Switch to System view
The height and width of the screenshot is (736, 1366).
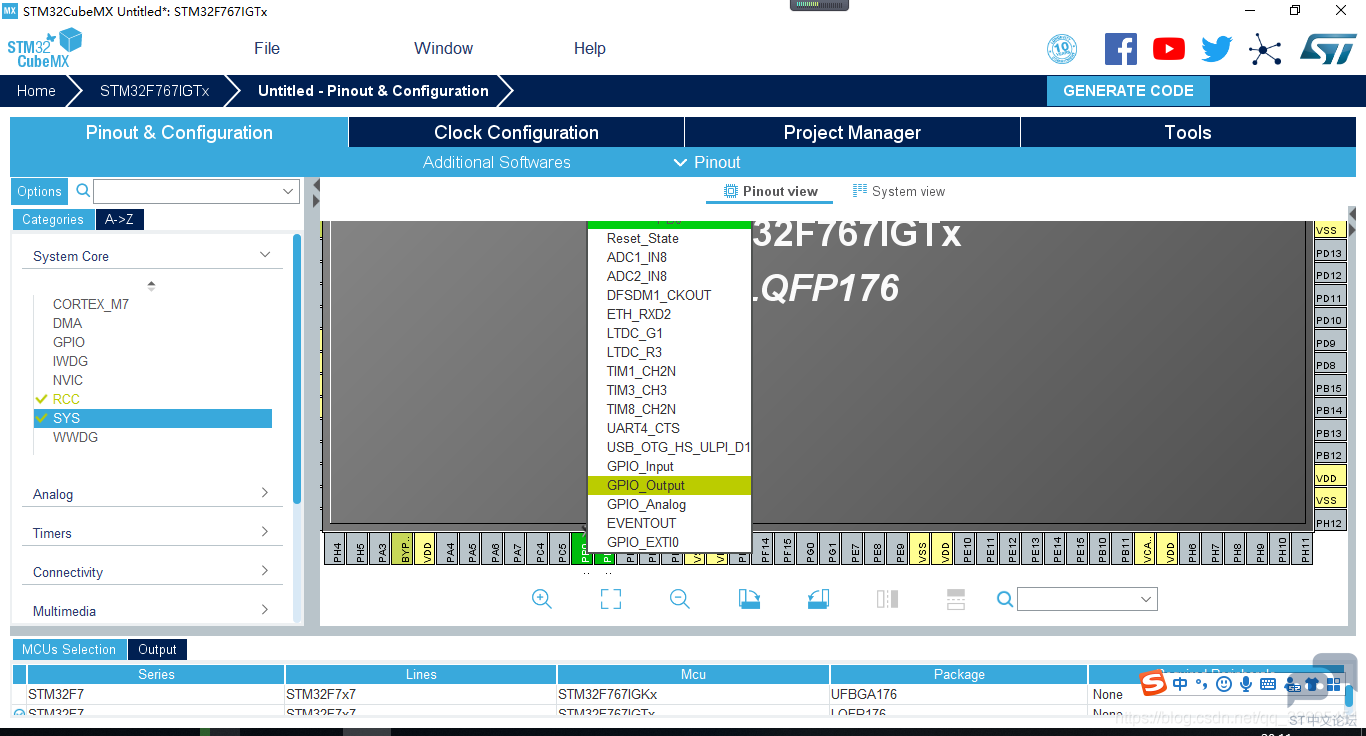click(898, 191)
